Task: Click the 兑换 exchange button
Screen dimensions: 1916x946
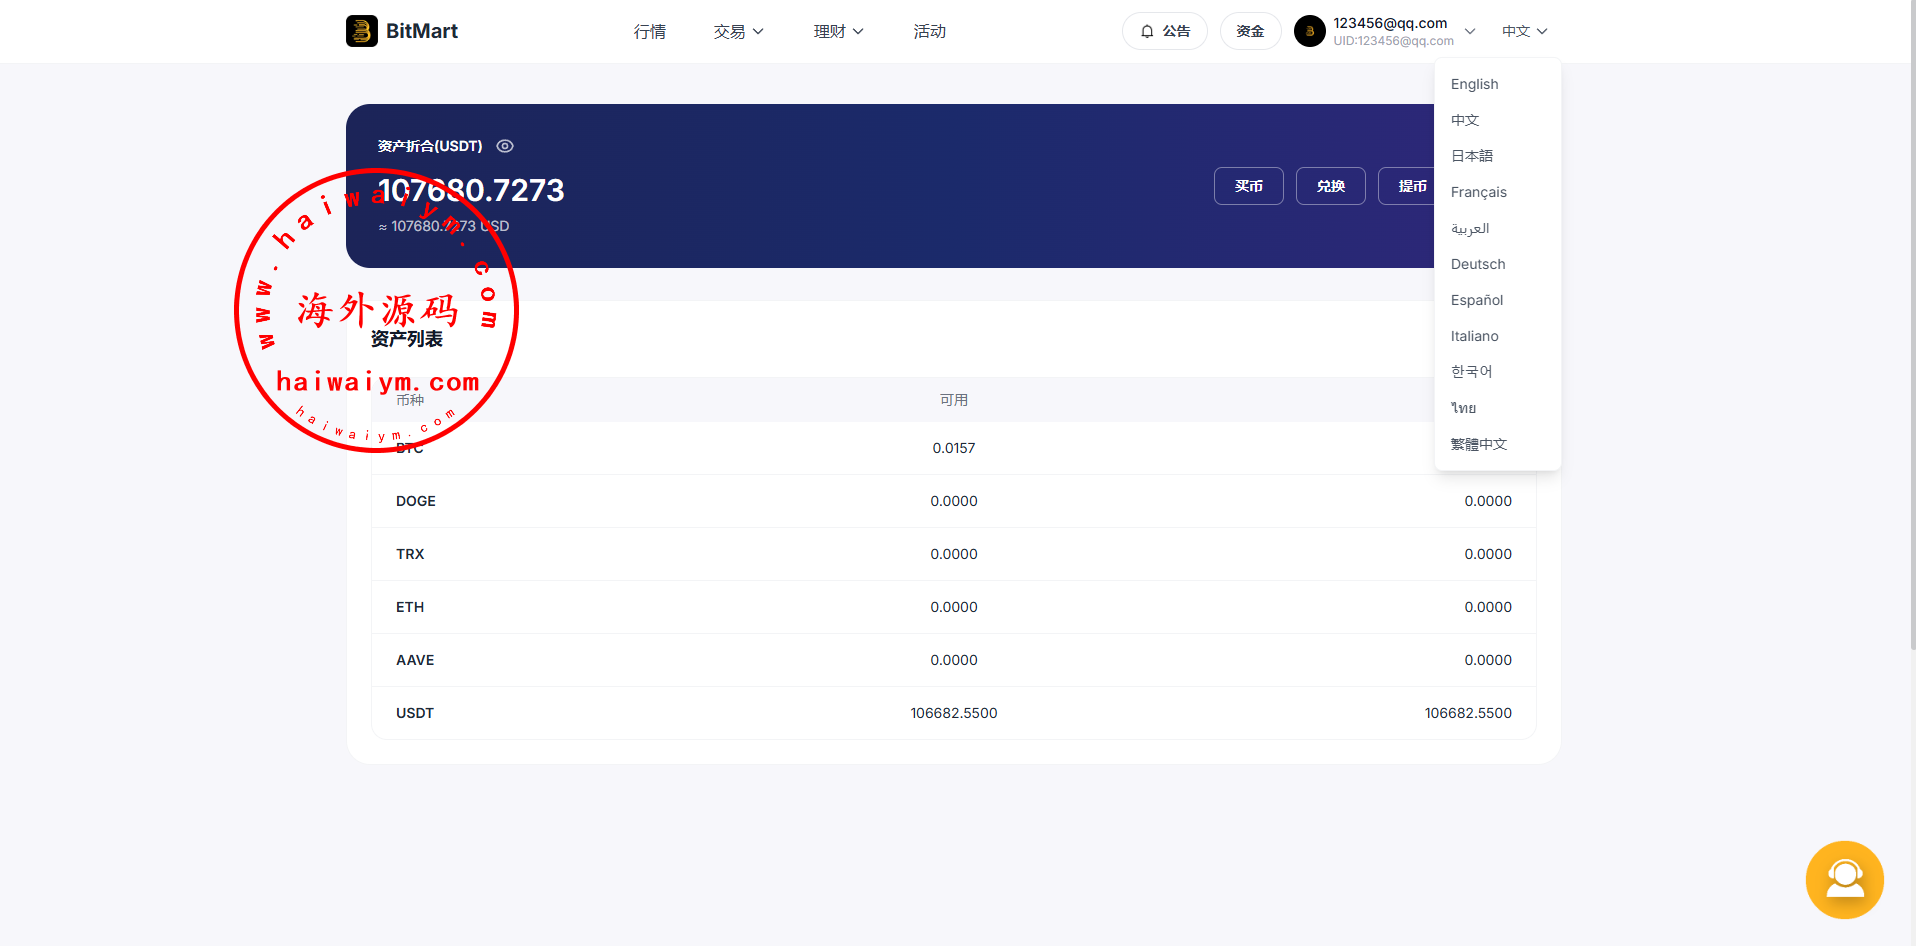Action: 1331,186
